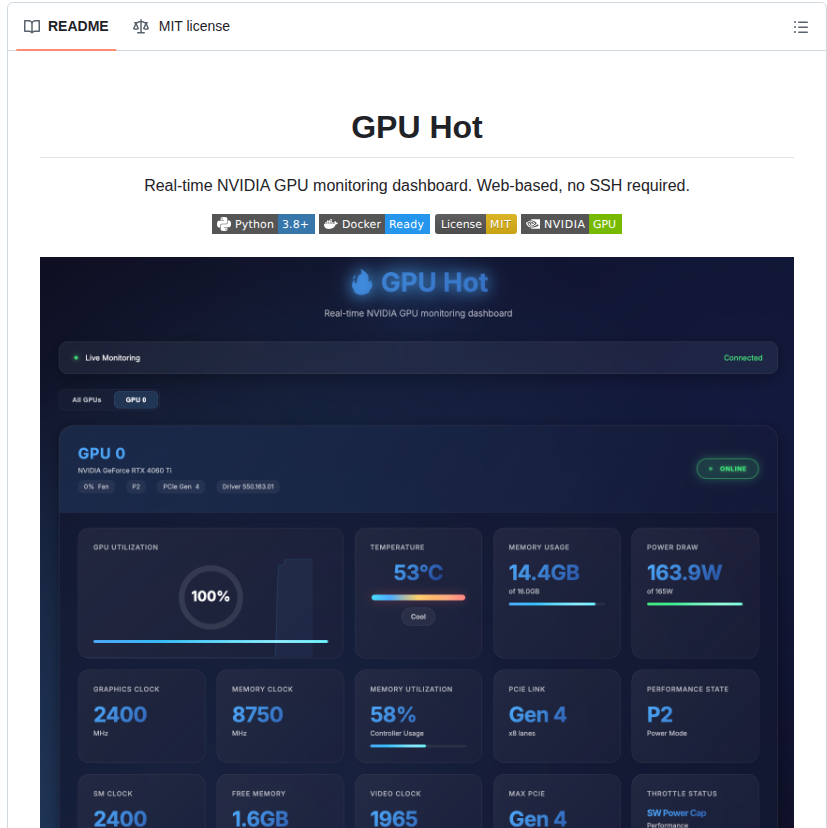This screenshot has width=827, height=828.
Task: Toggle the GPU 0 selector pill
Action: click(135, 399)
